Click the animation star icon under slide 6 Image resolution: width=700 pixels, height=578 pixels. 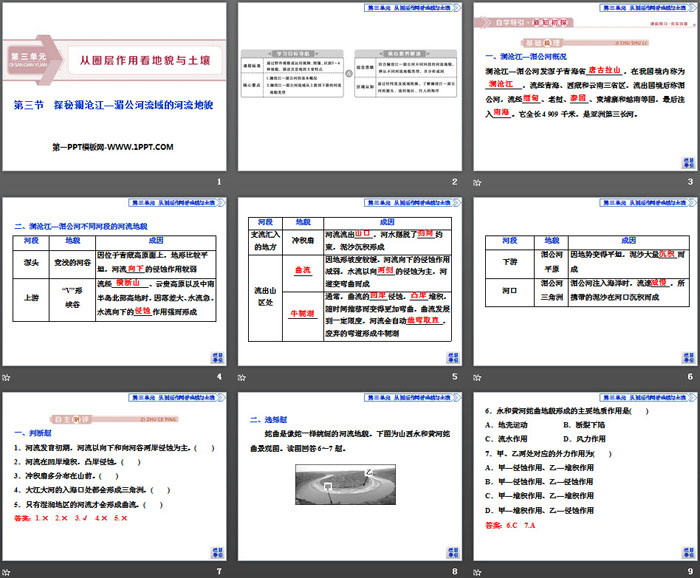point(477,377)
